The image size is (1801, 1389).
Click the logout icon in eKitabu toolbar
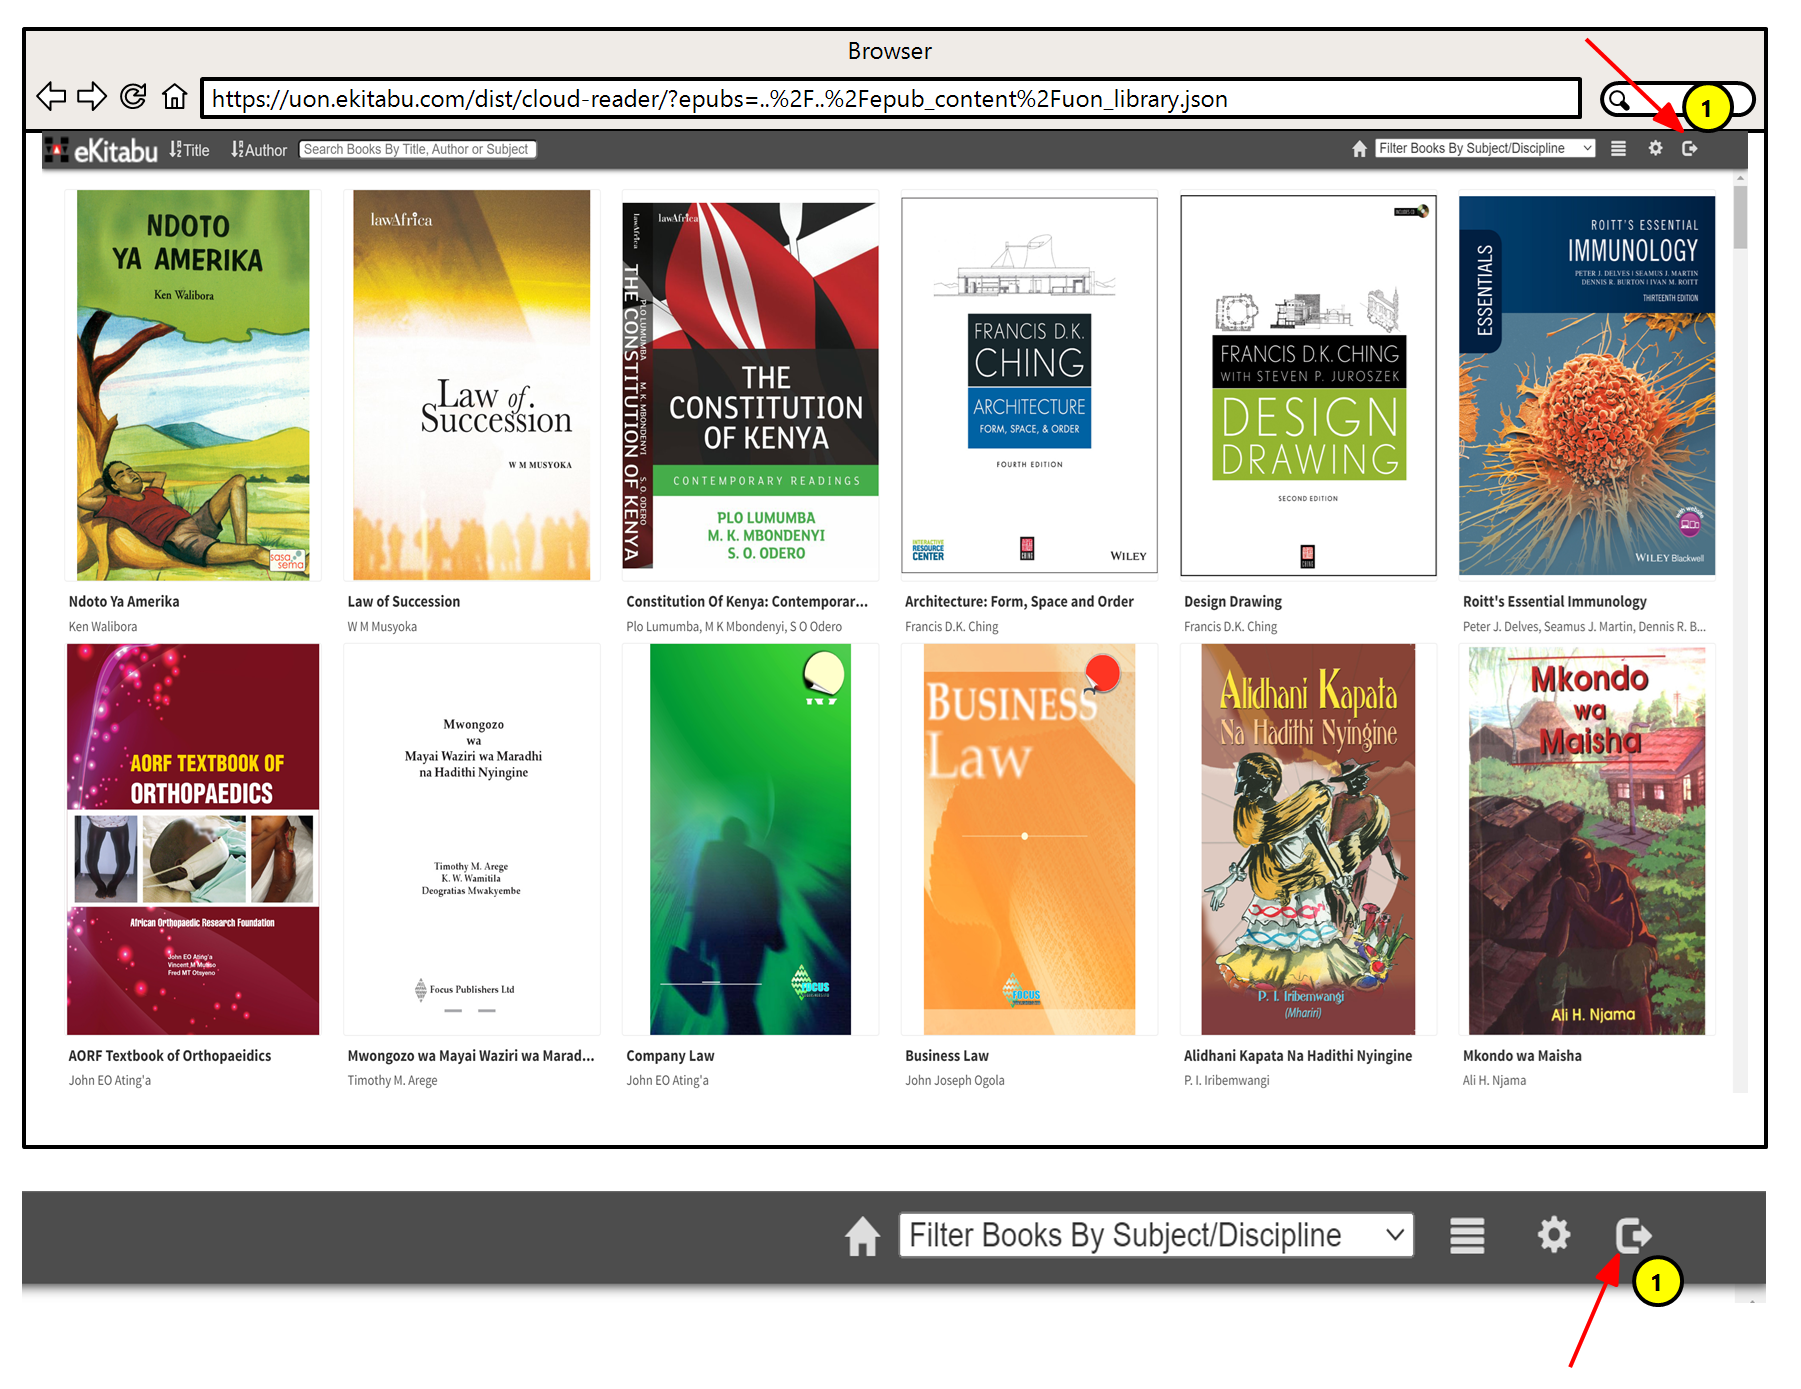(1689, 148)
